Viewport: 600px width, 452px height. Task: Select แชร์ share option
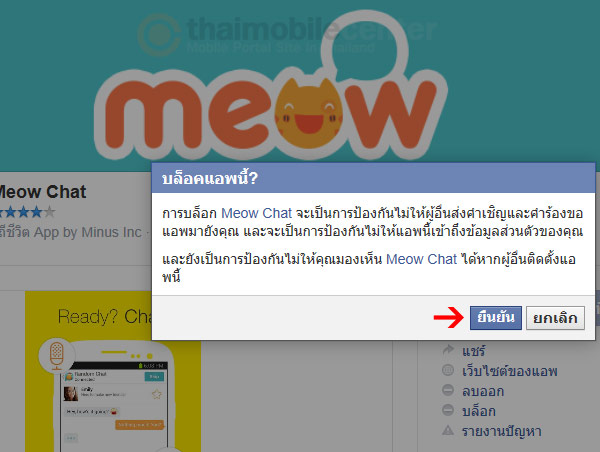point(474,351)
